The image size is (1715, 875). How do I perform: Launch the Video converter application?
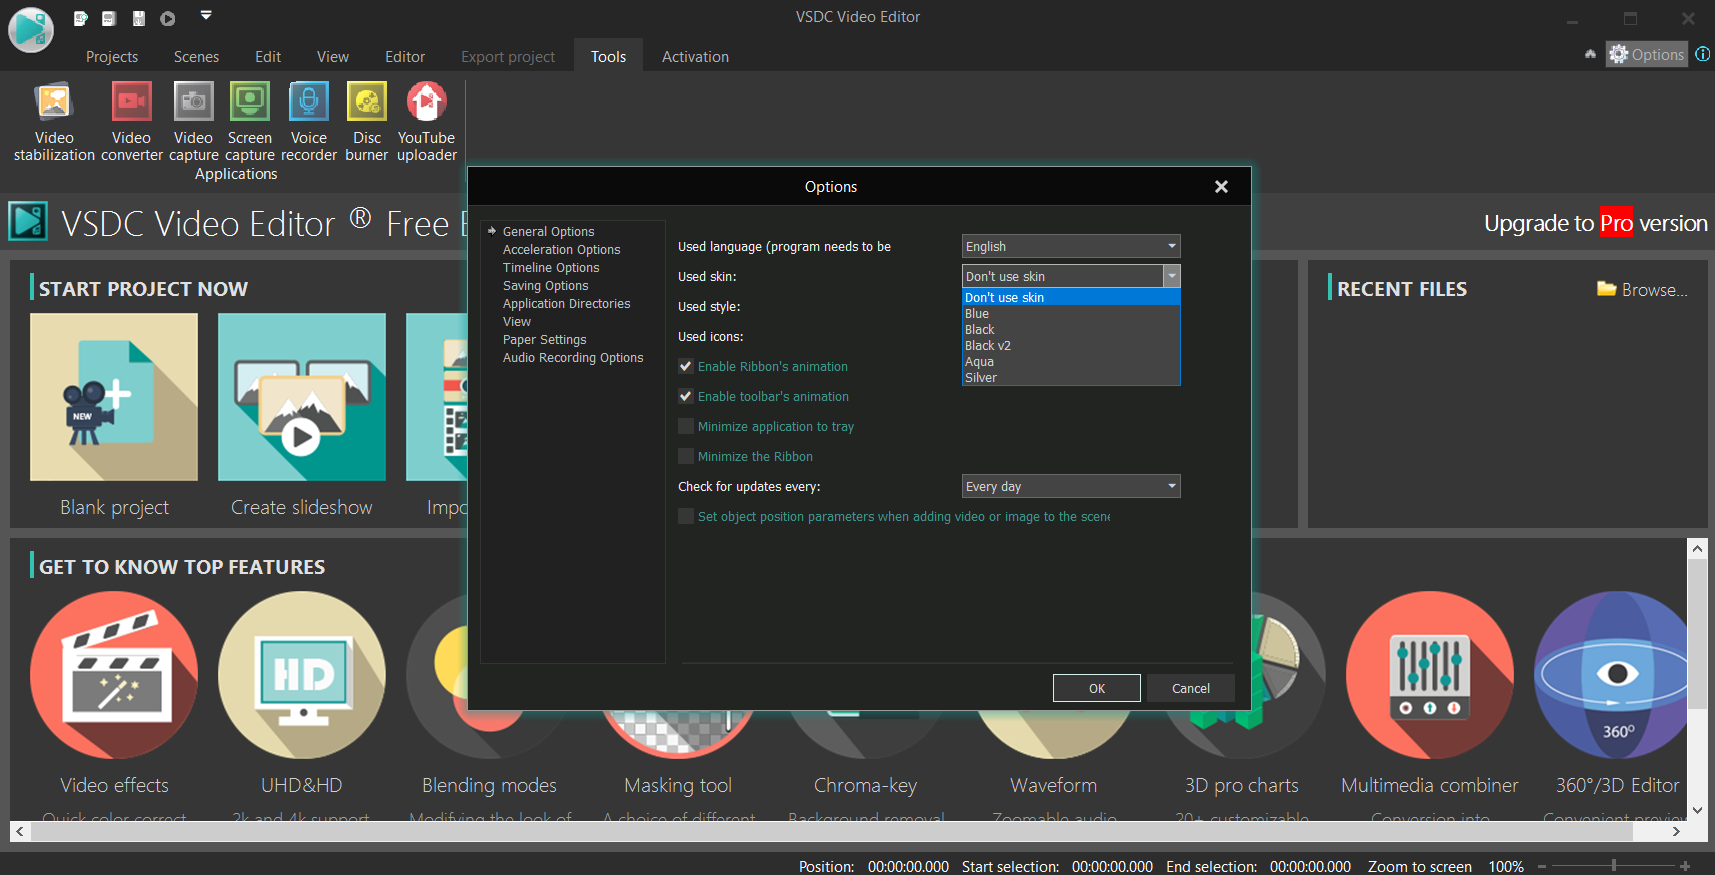pyautogui.click(x=131, y=121)
